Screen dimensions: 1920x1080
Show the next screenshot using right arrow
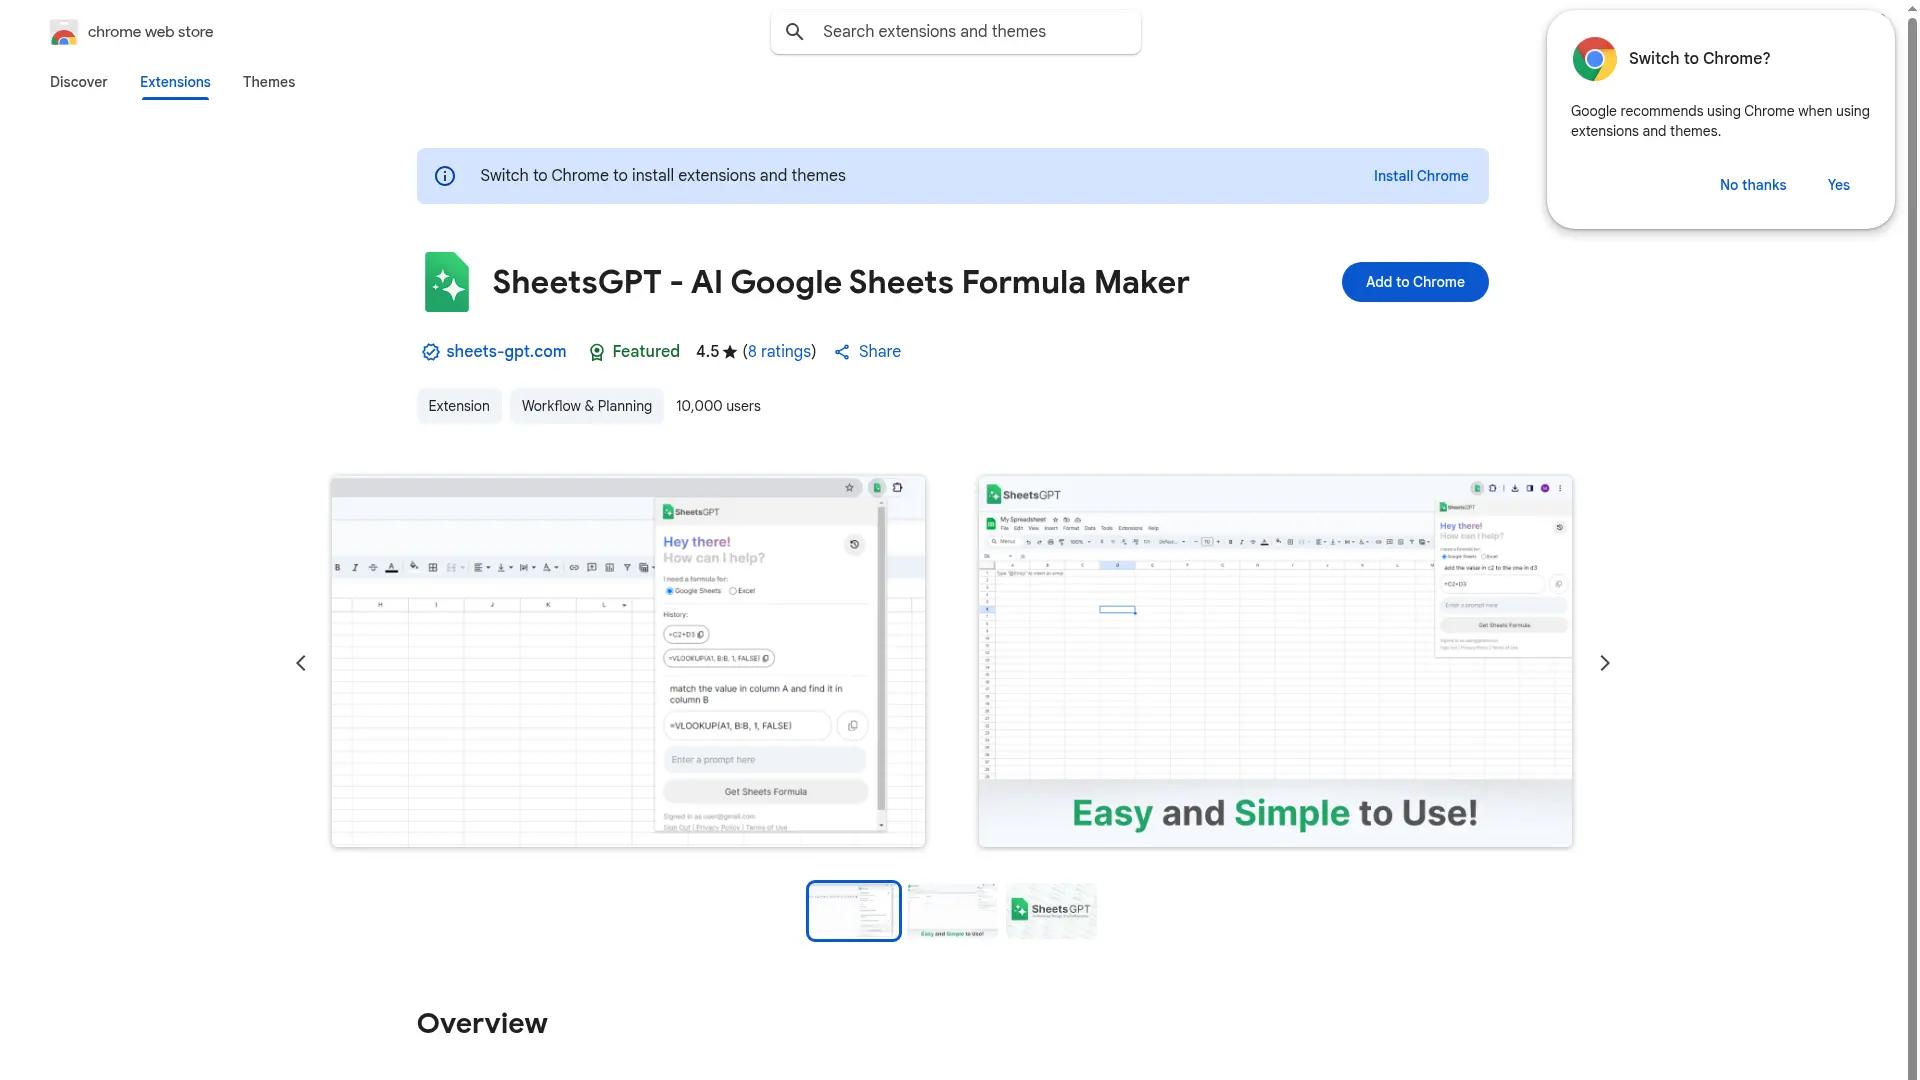pos(1604,662)
